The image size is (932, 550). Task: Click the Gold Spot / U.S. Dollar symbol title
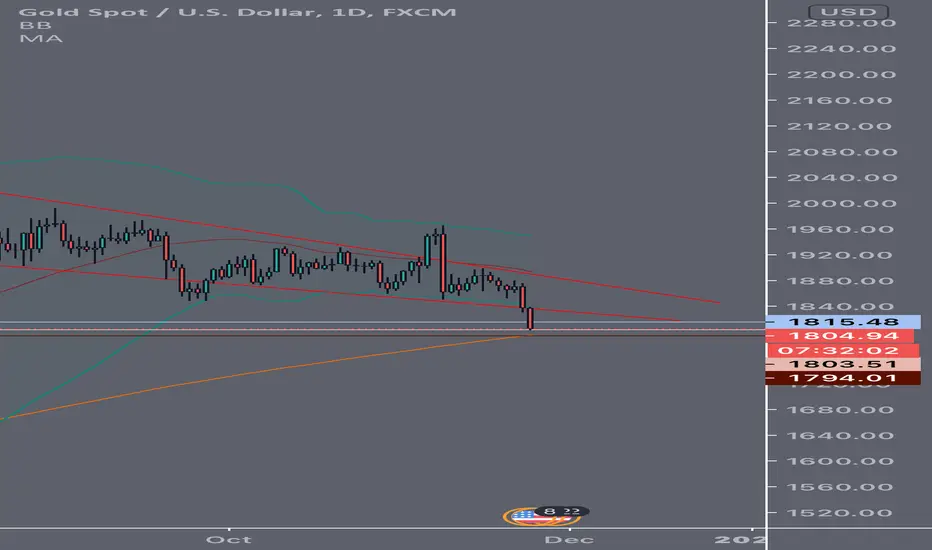[237, 12]
